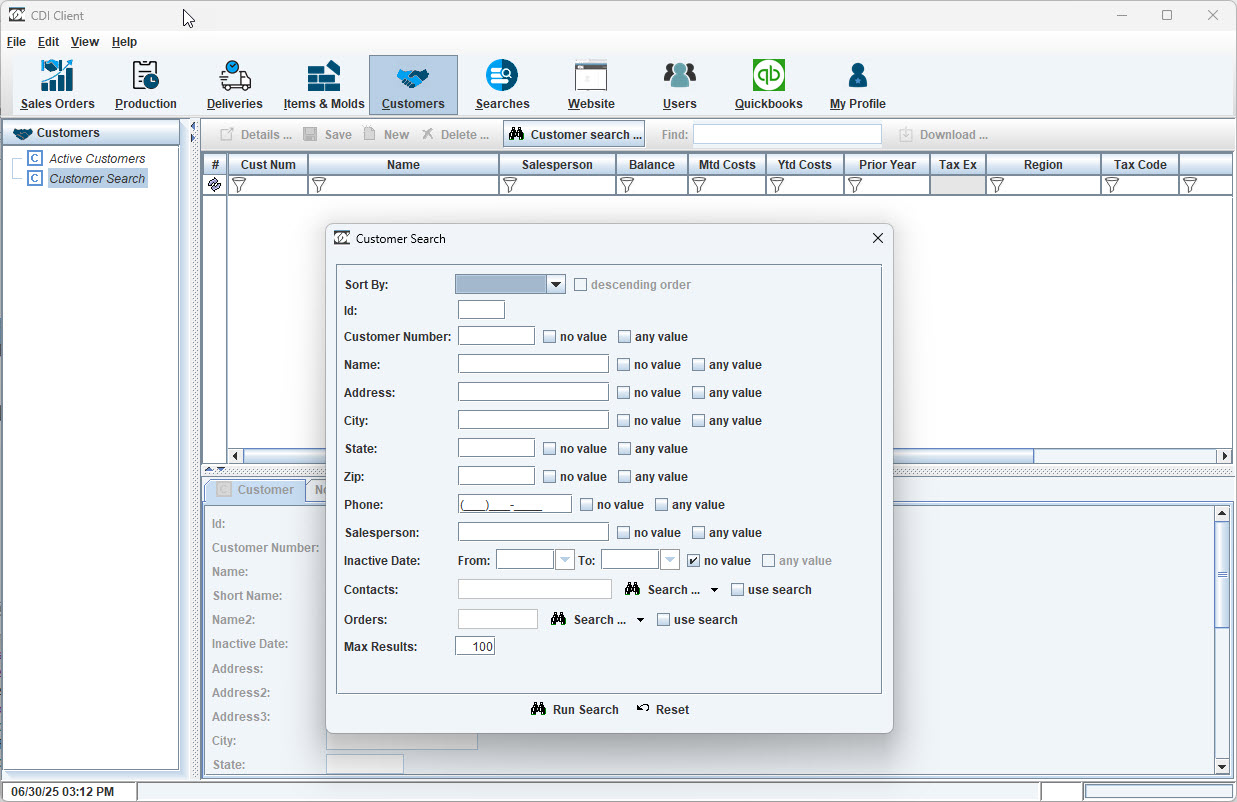Viewport: 1237px width, 802px height.
Task: Check the descending order checkbox
Action: tap(581, 285)
